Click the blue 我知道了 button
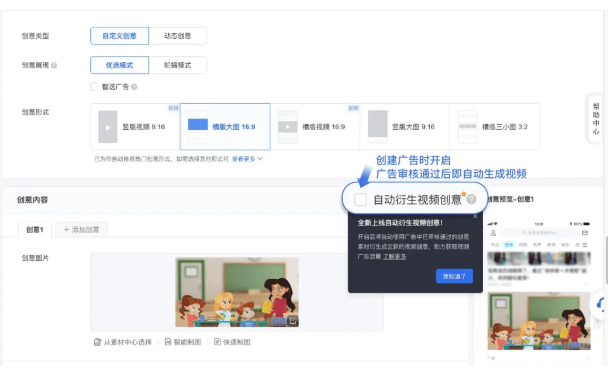This screenshot has height=380, width=613. tap(454, 276)
